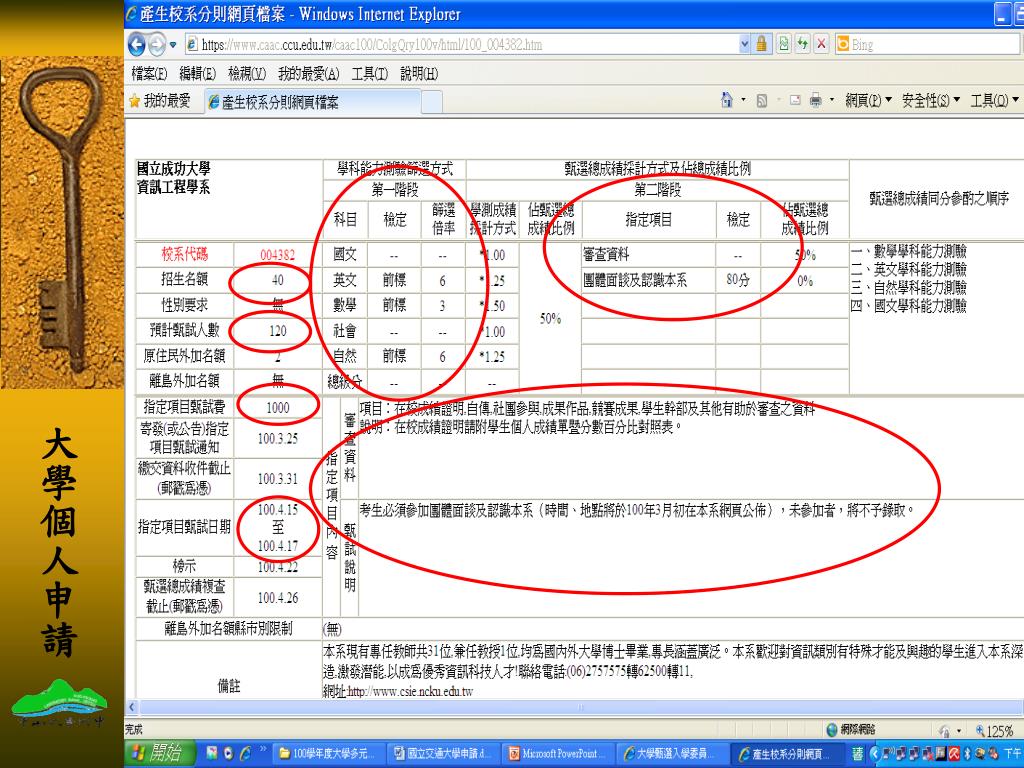Click the read mail icon in command bar
1024x768 pixels.
point(795,101)
